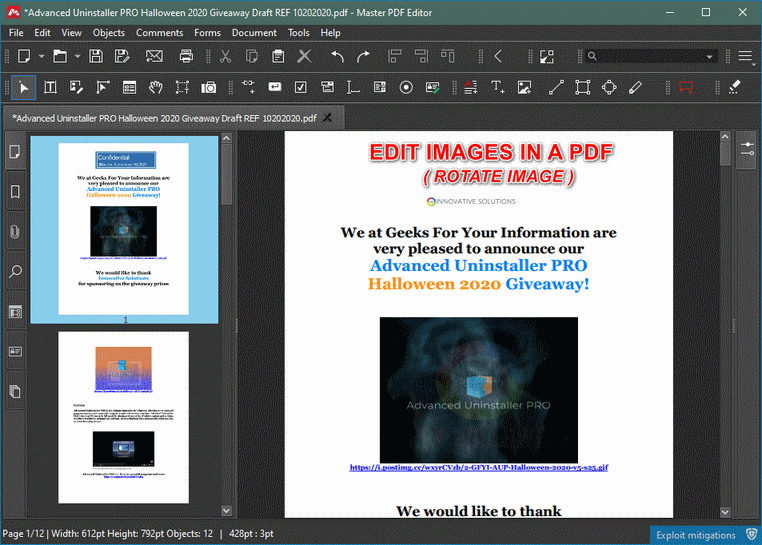This screenshot has width=762, height=545.
Task: Toggle the Object Inspector panel on right
Action: point(746,149)
